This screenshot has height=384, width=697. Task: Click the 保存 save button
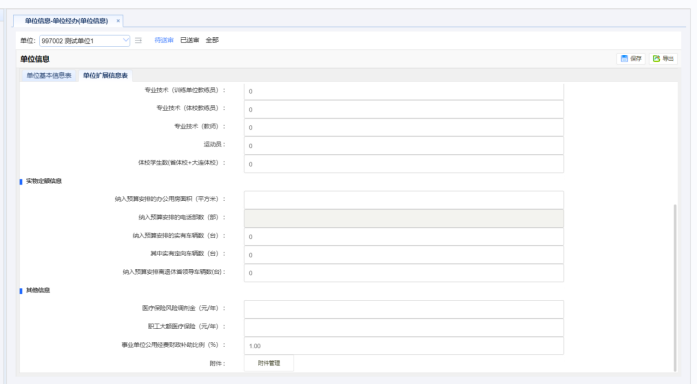pyautogui.click(x=631, y=58)
